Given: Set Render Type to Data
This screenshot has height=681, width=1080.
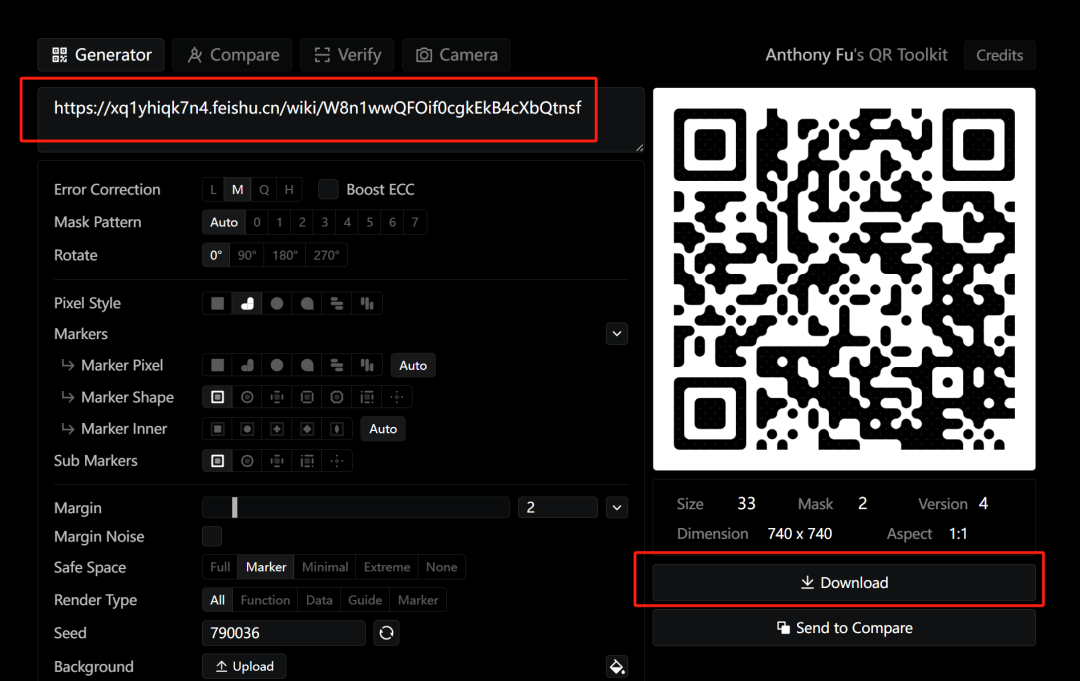Looking at the screenshot, I should [319, 600].
